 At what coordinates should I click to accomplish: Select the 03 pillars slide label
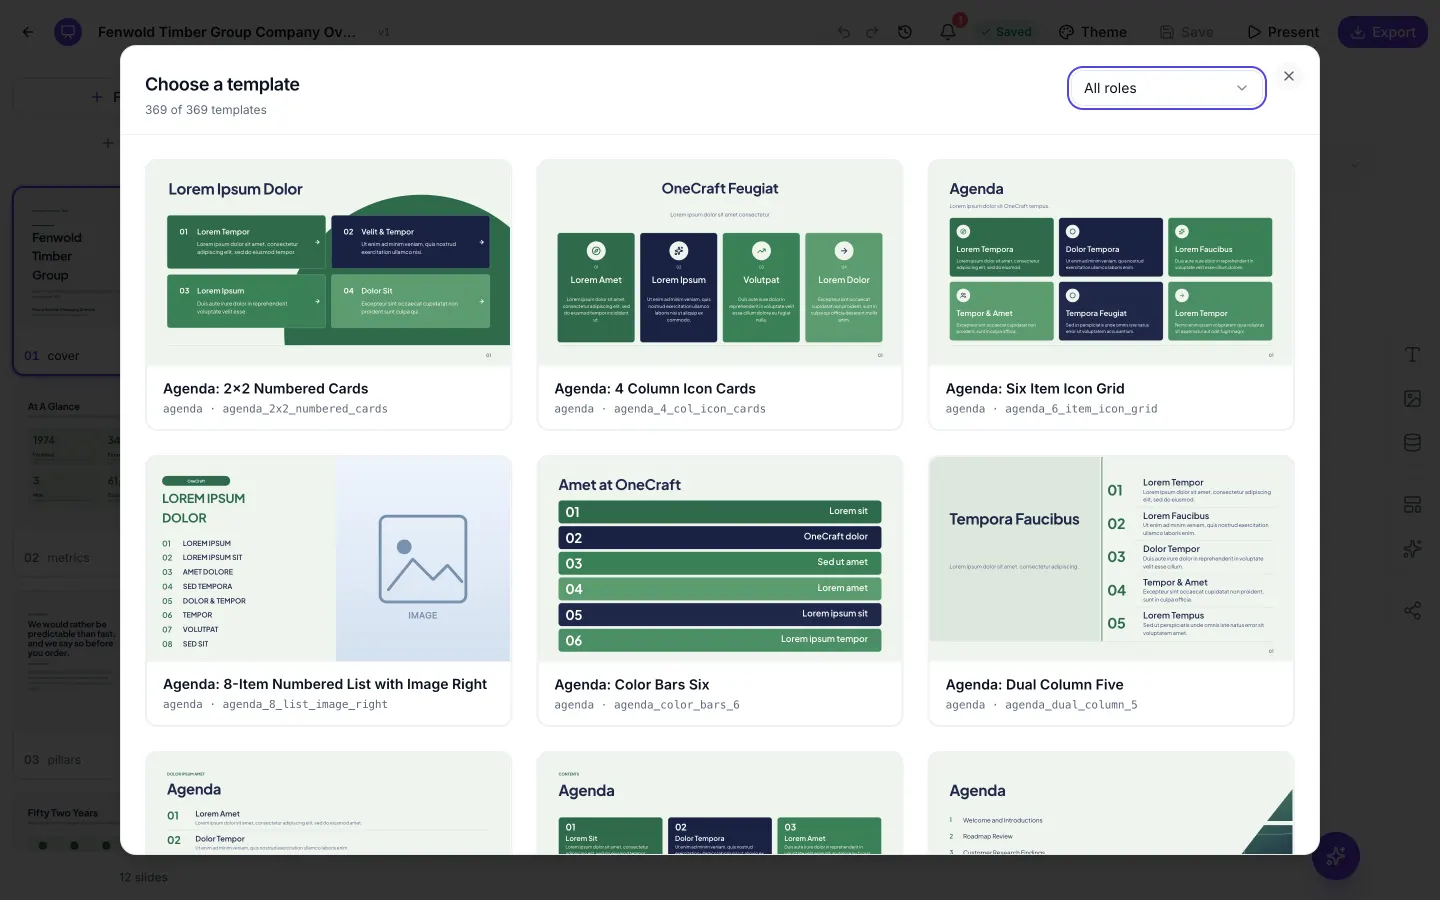52,760
